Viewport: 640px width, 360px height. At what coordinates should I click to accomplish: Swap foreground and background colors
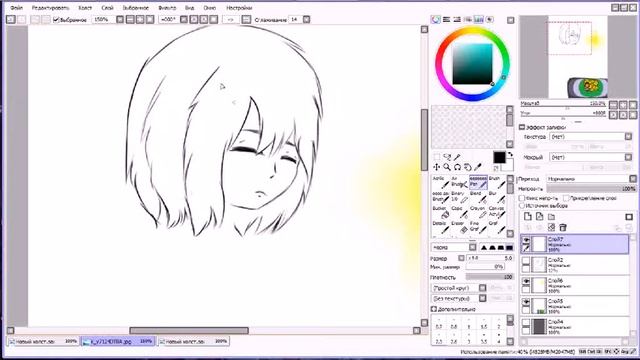pyautogui.click(x=510, y=154)
